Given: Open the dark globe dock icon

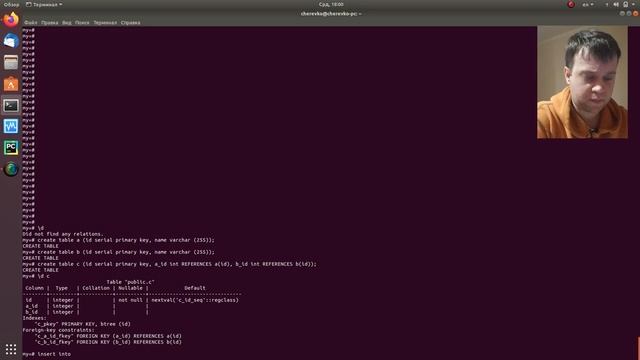Looking at the screenshot, I should tap(11, 169).
